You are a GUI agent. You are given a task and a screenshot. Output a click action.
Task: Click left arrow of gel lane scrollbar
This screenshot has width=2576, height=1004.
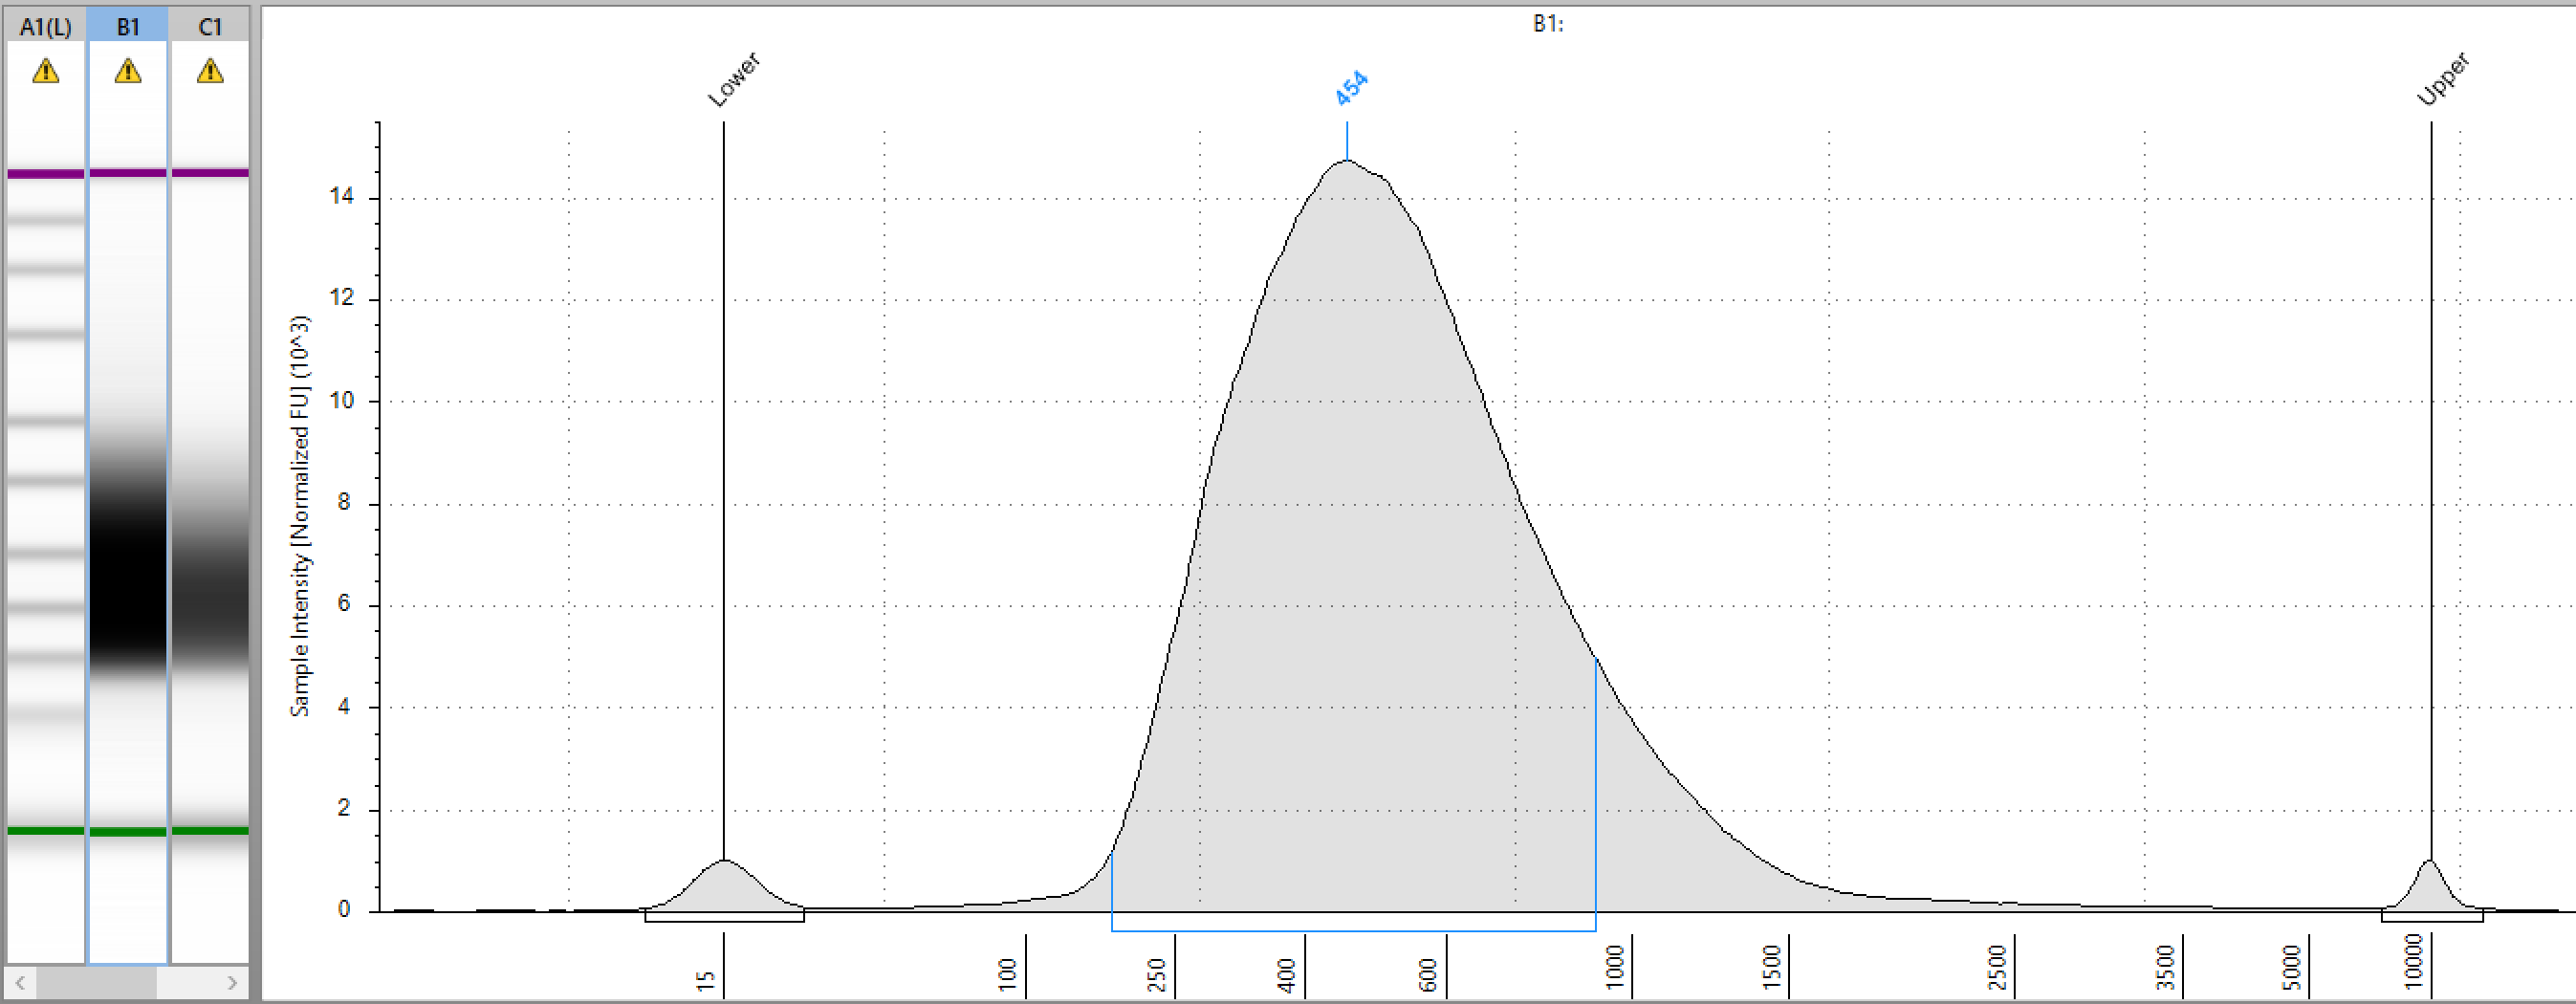point(20,983)
